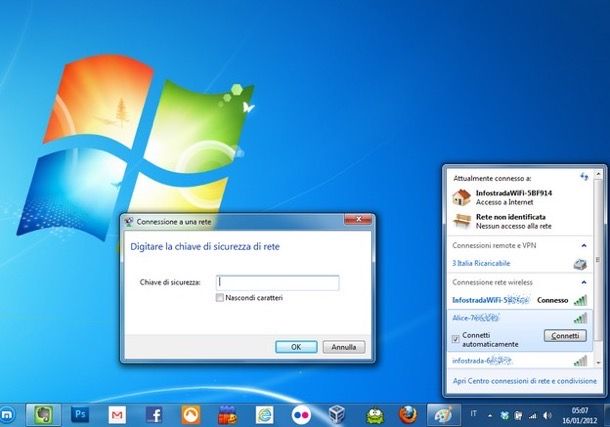Toggle Nascondi caratteri checkbox
610x427 pixels.
point(220,298)
